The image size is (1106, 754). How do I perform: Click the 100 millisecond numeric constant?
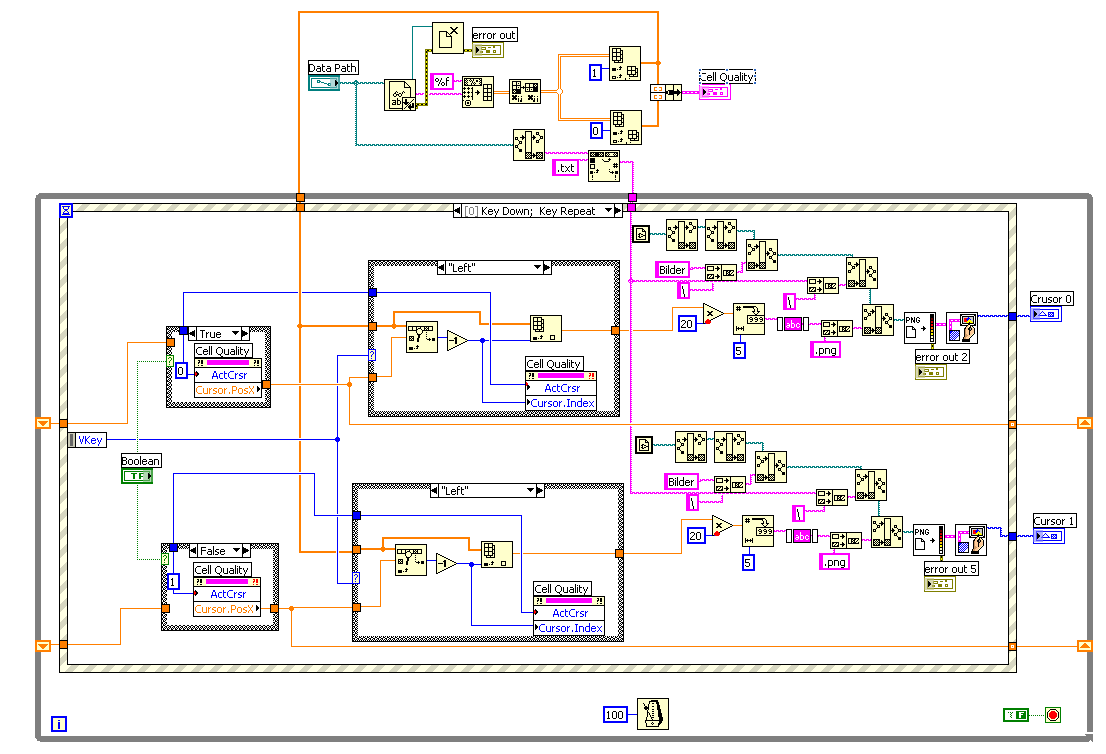click(615, 715)
